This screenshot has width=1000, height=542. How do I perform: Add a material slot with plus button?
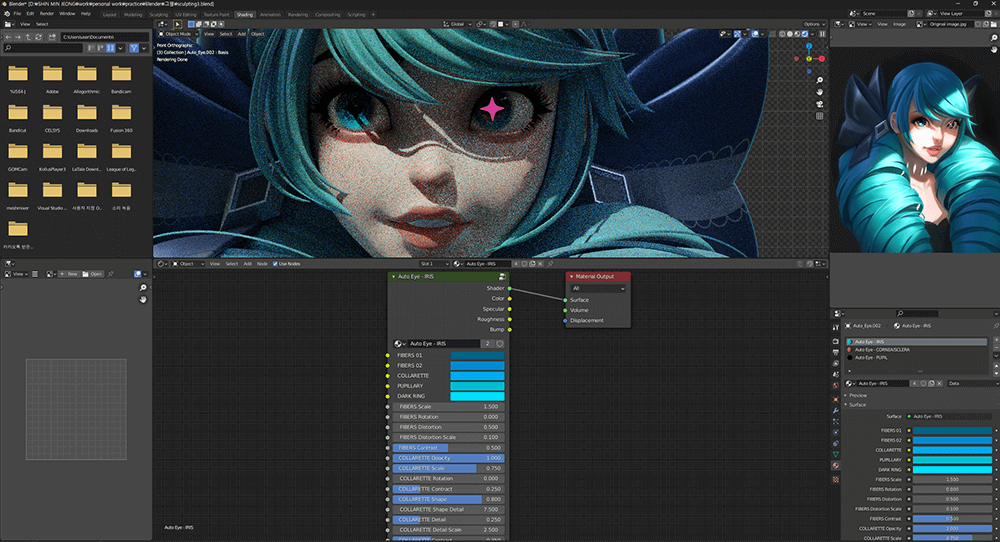pos(996,341)
